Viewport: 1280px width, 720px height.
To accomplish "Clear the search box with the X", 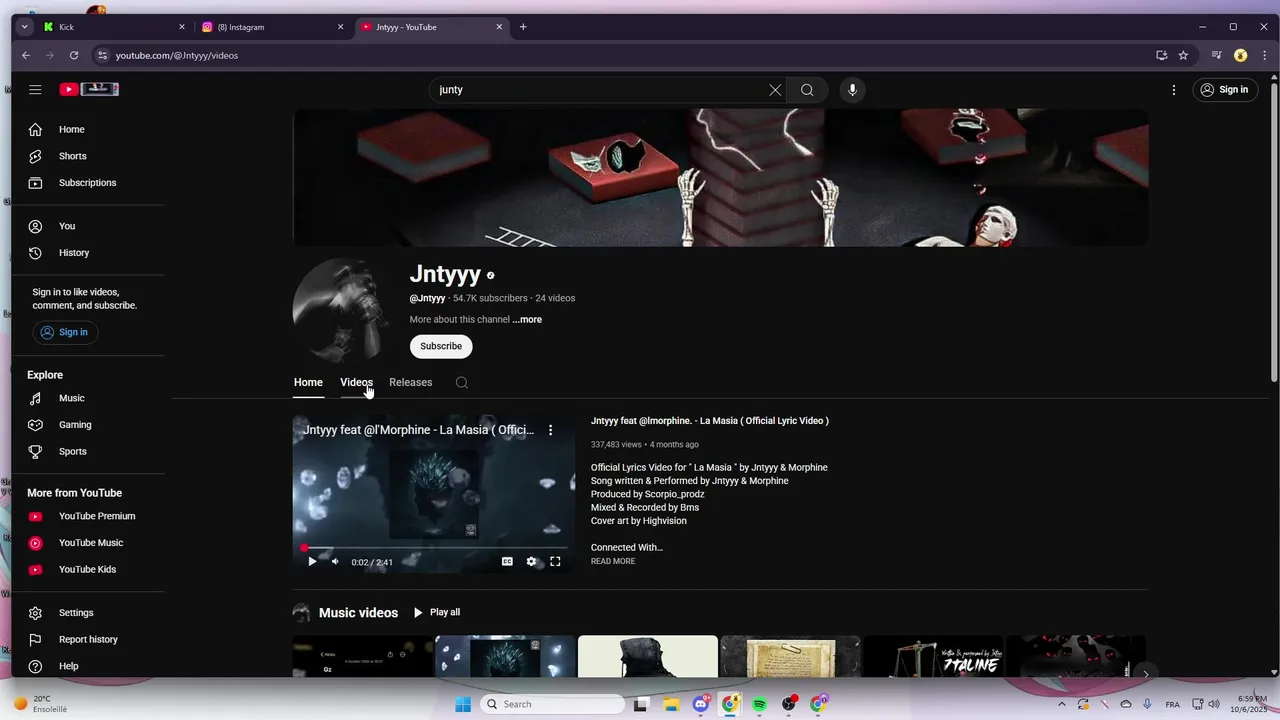I will pos(775,90).
